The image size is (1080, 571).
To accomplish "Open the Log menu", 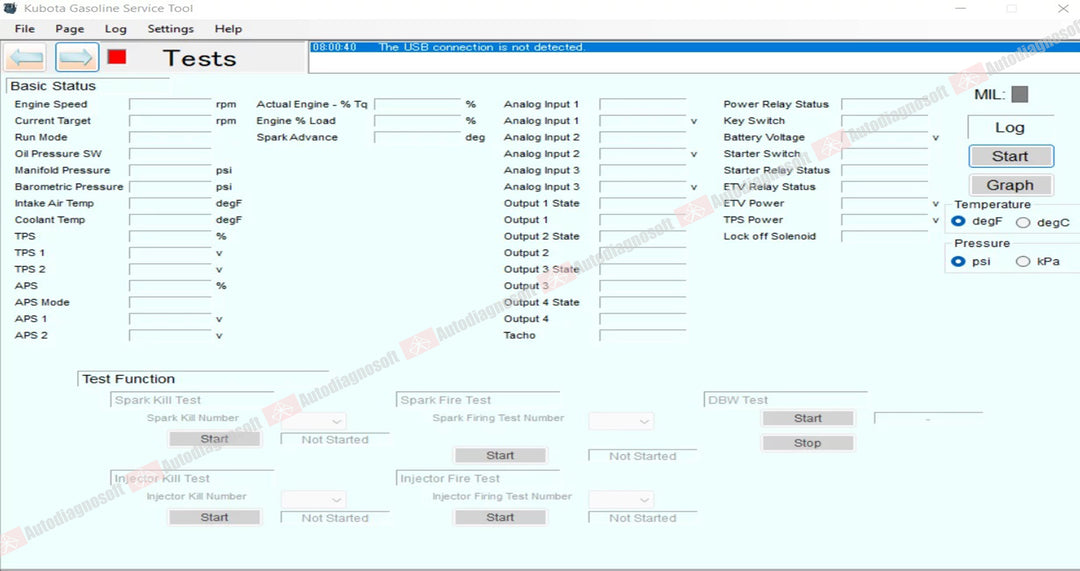I will (x=116, y=29).
